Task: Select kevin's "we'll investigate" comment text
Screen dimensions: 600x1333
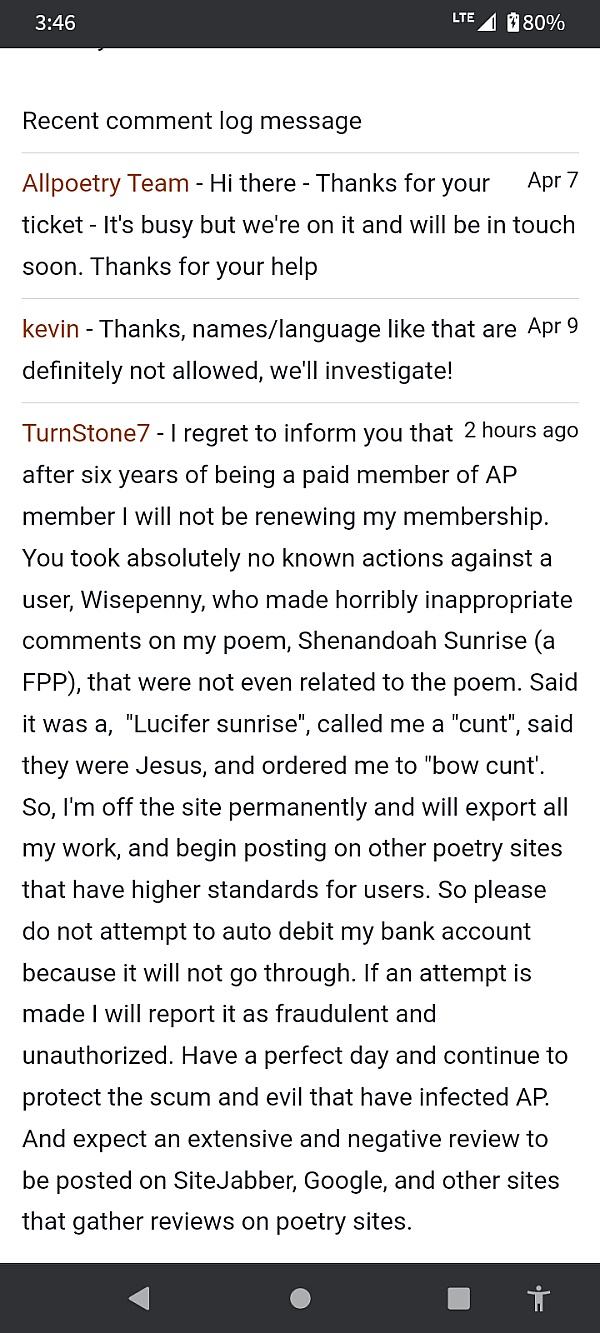Action: [237, 371]
